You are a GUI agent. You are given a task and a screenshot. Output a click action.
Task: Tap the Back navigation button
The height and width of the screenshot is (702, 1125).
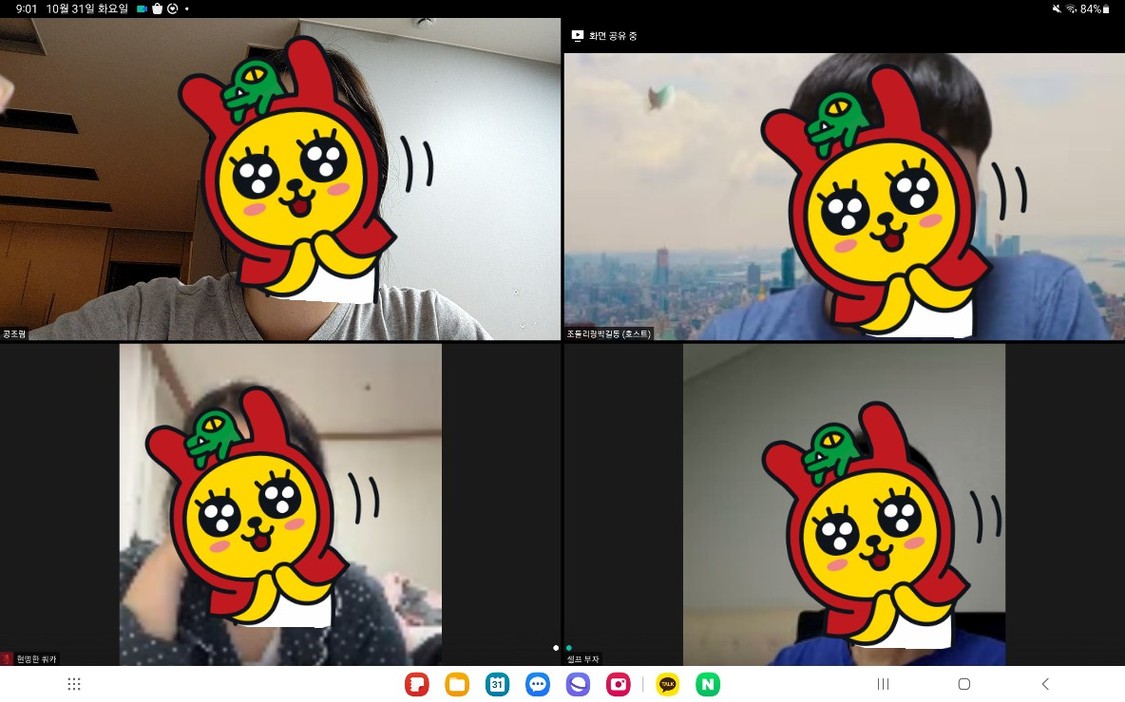click(x=1045, y=684)
